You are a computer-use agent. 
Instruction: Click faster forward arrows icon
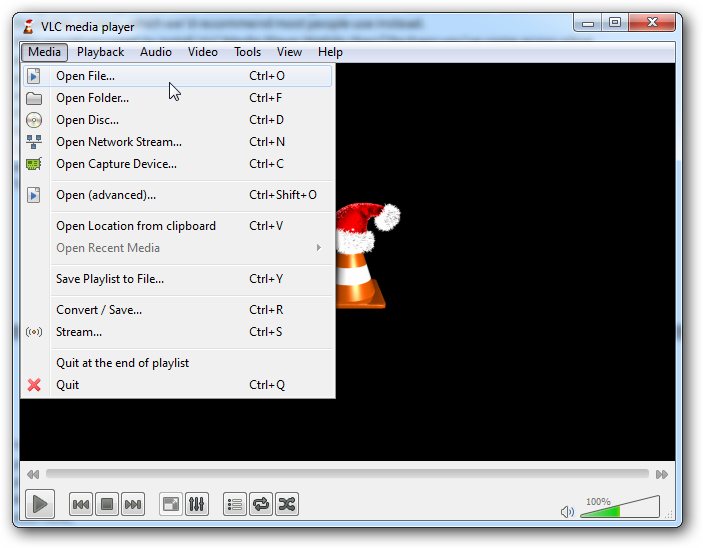point(662,474)
